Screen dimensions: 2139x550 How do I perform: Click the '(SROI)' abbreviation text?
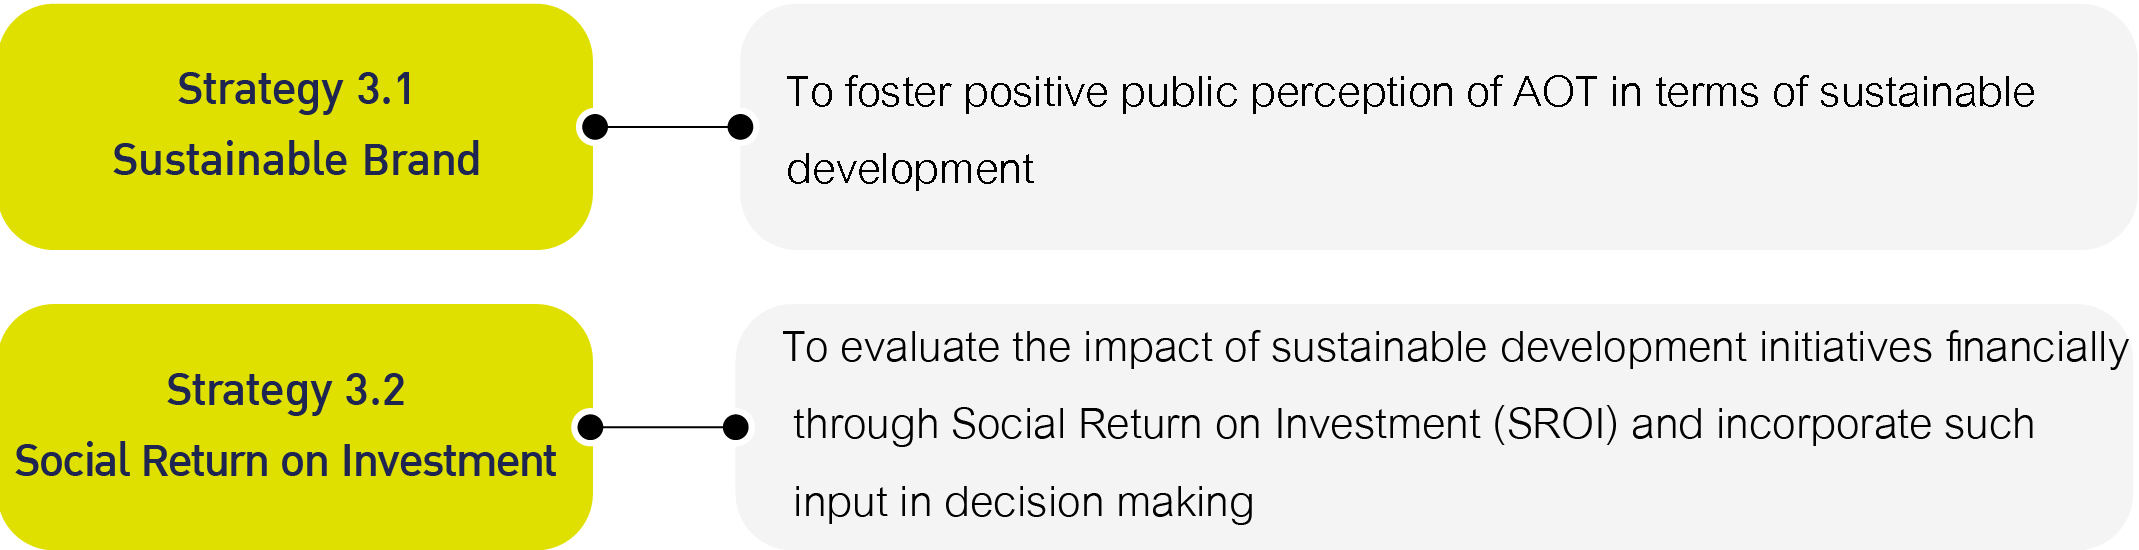click(x=1556, y=425)
